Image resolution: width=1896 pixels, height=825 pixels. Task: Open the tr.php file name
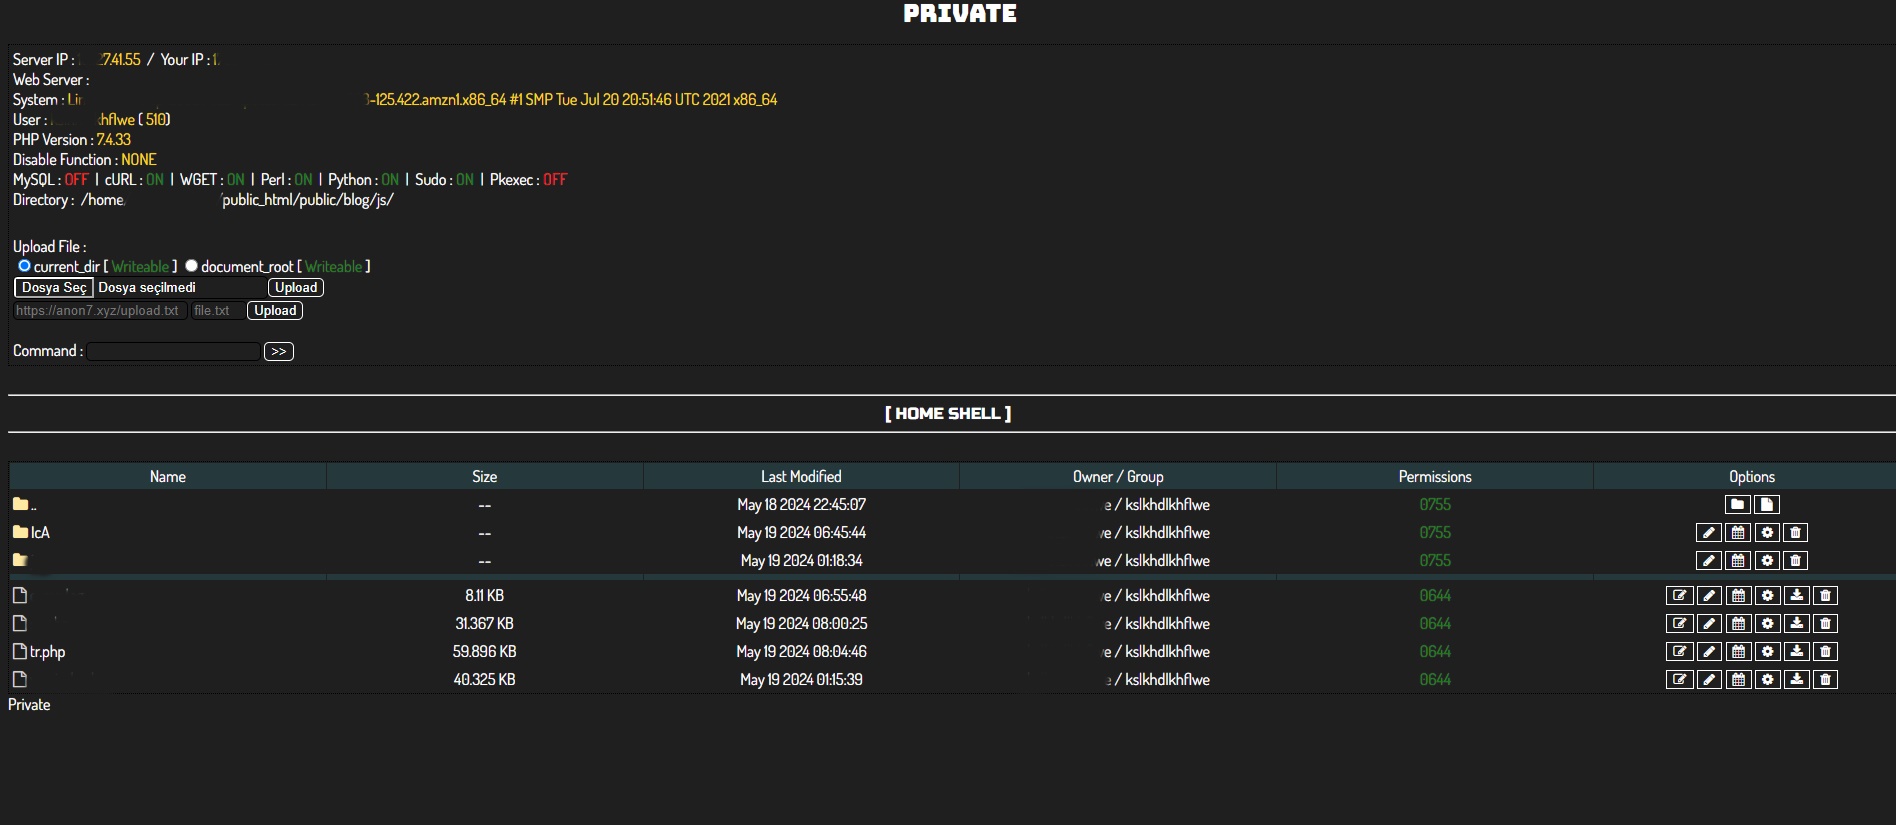pyautogui.click(x=48, y=652)
